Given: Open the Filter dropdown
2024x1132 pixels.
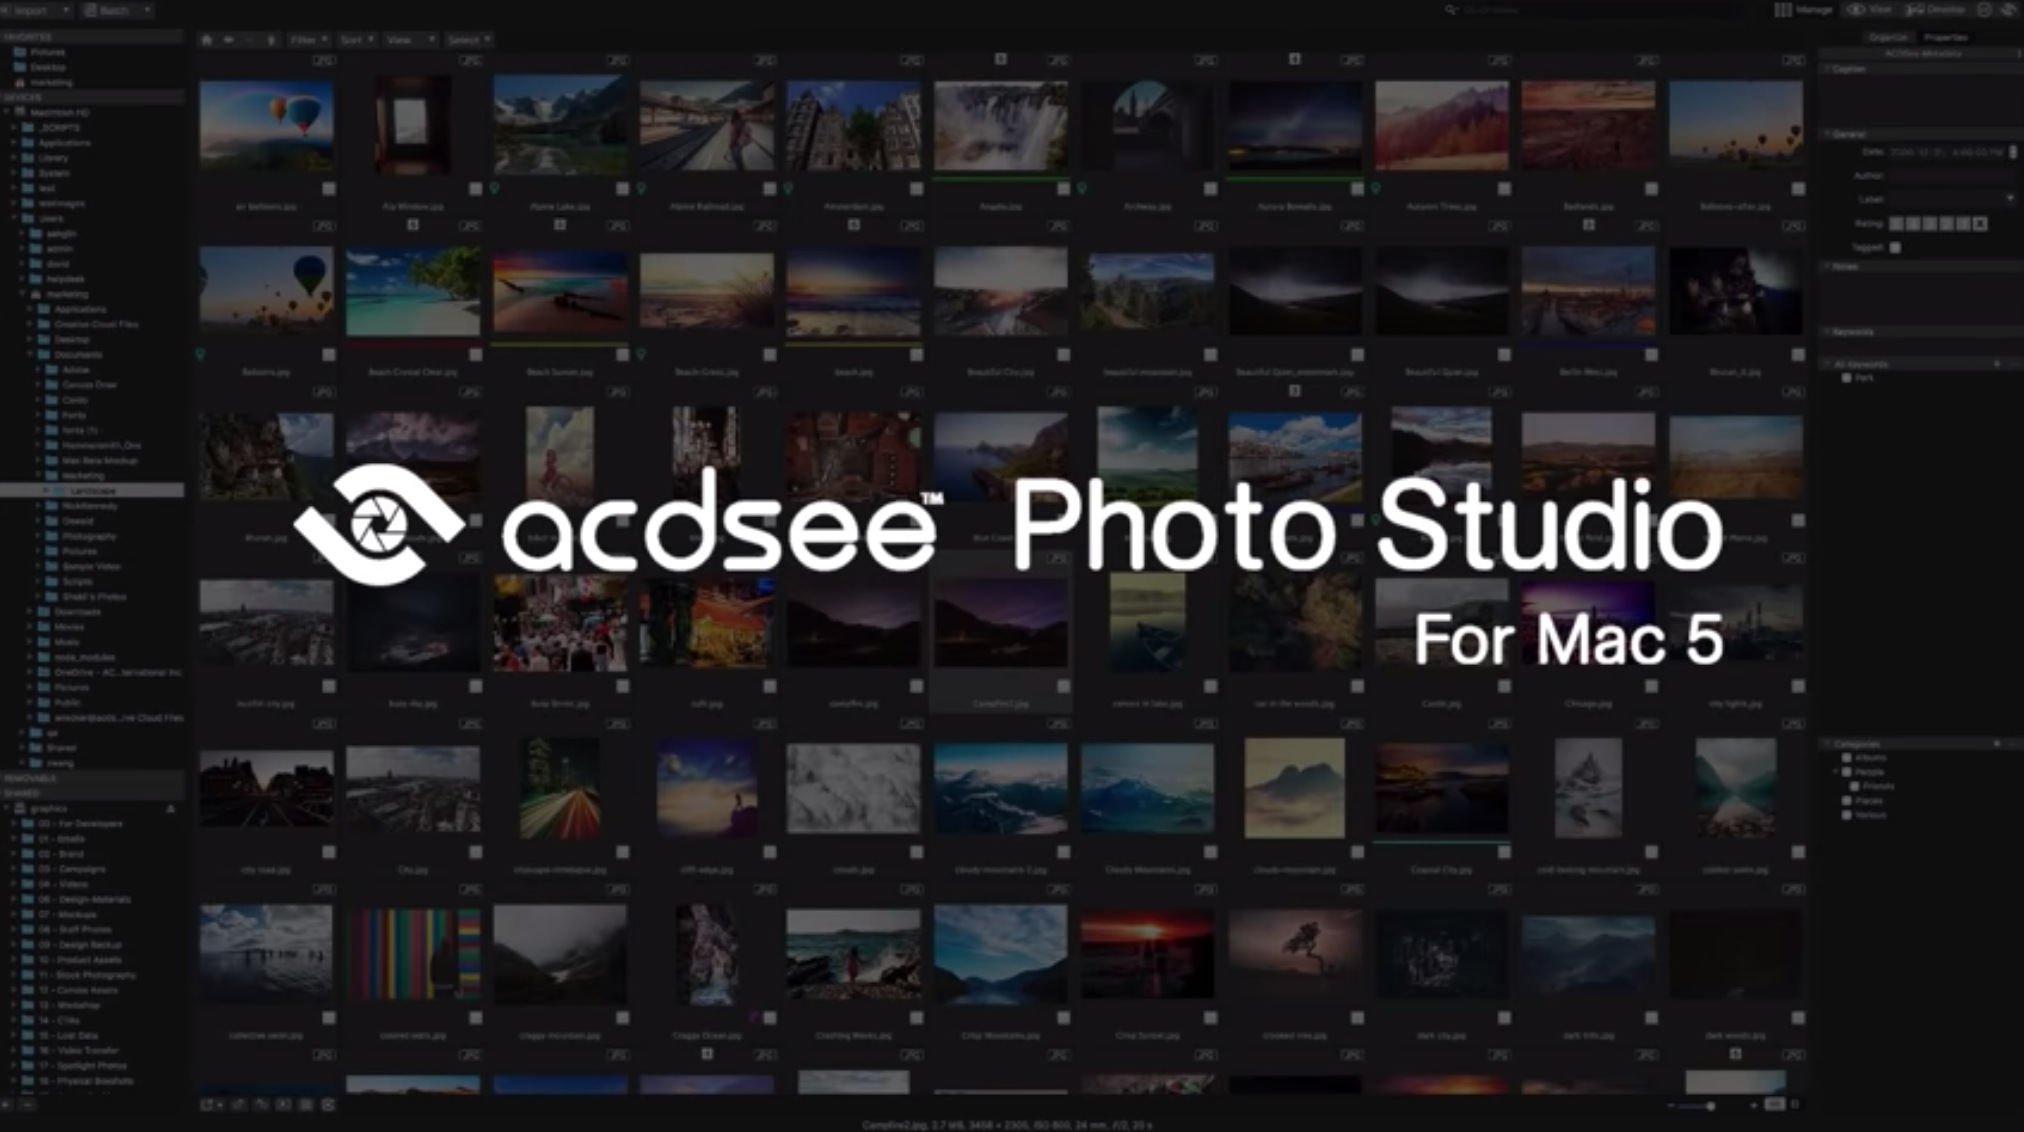Looking at the screenshot, I should pyautogui.click(x=309, y=40).
